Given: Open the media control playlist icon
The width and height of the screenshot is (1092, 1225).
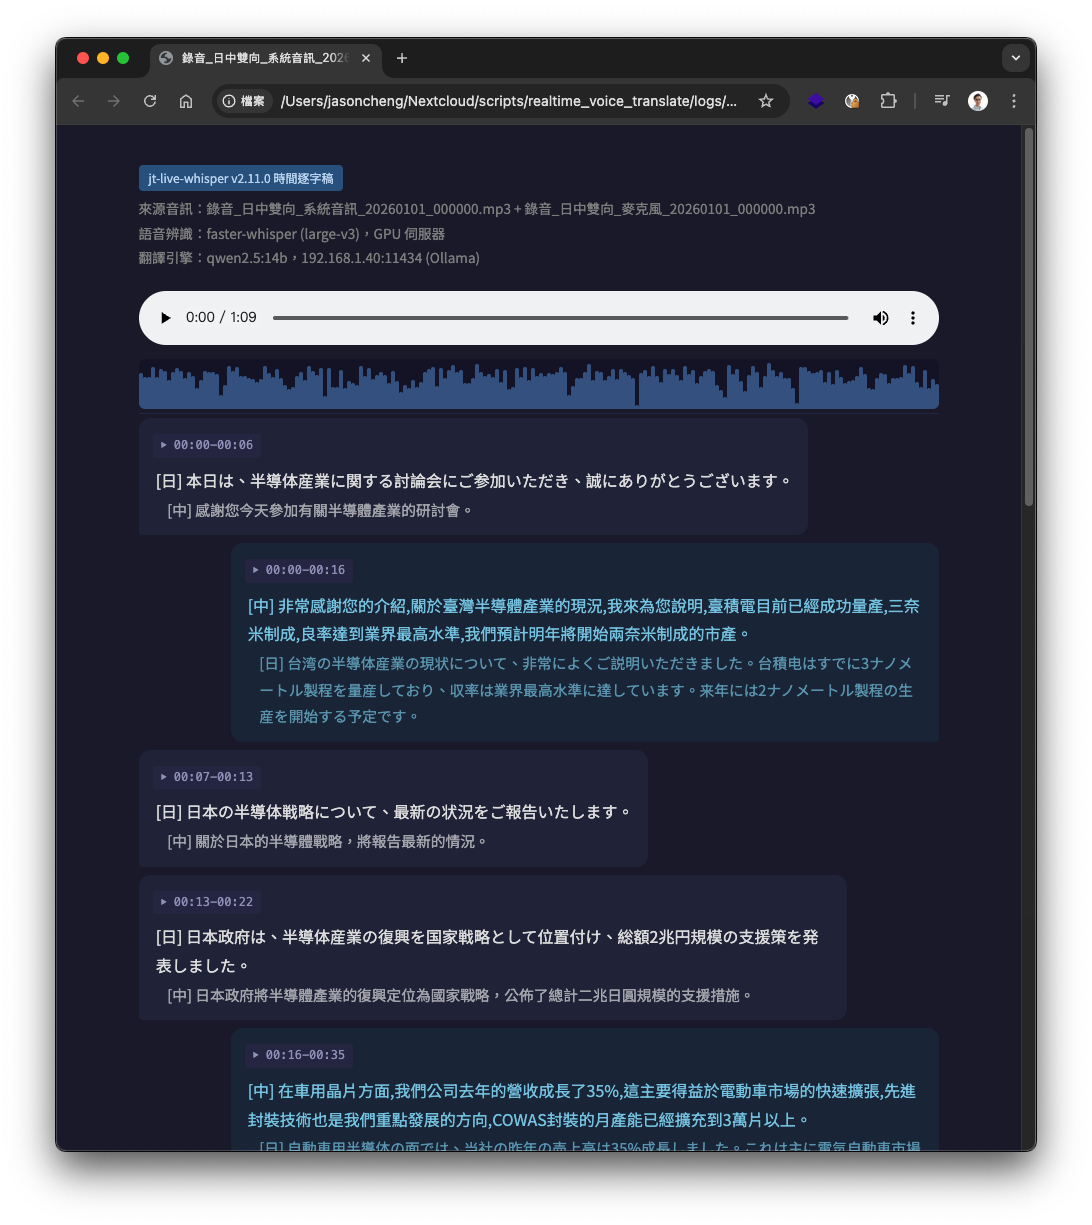Looking at the screenshot, I should (x=942, y=101).
